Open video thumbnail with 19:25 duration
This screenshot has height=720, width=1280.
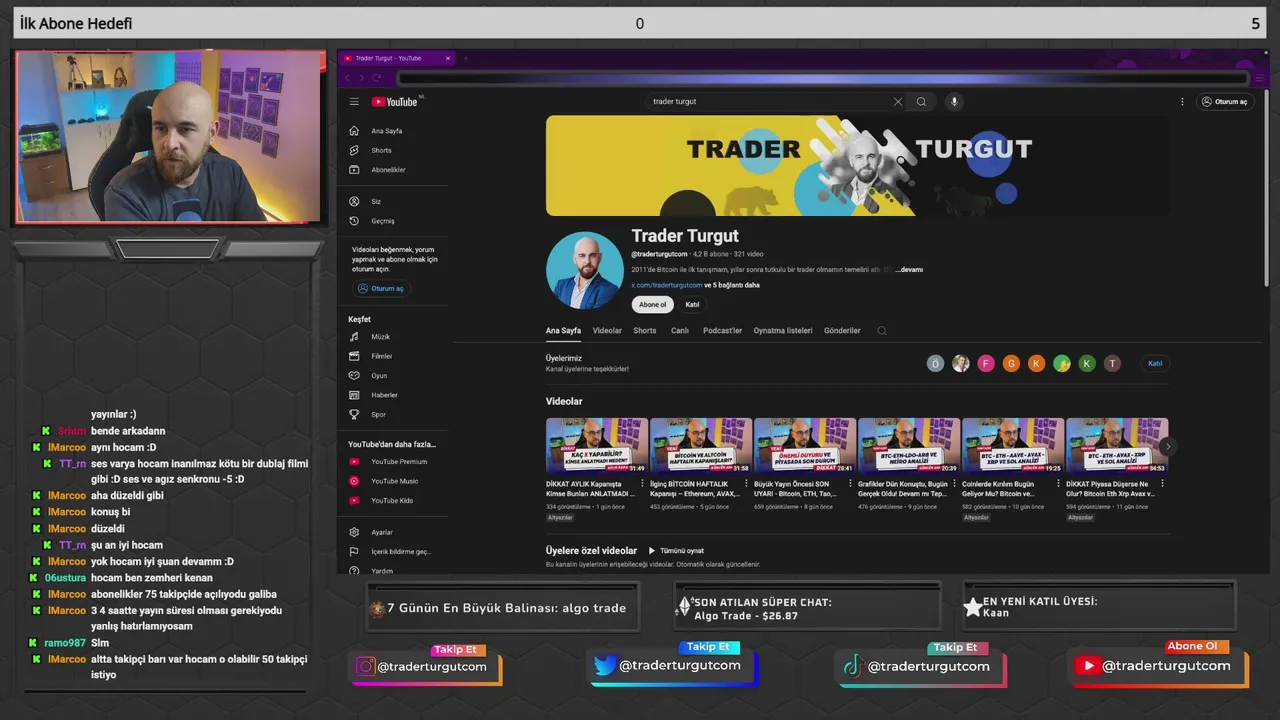[1013, 445]
